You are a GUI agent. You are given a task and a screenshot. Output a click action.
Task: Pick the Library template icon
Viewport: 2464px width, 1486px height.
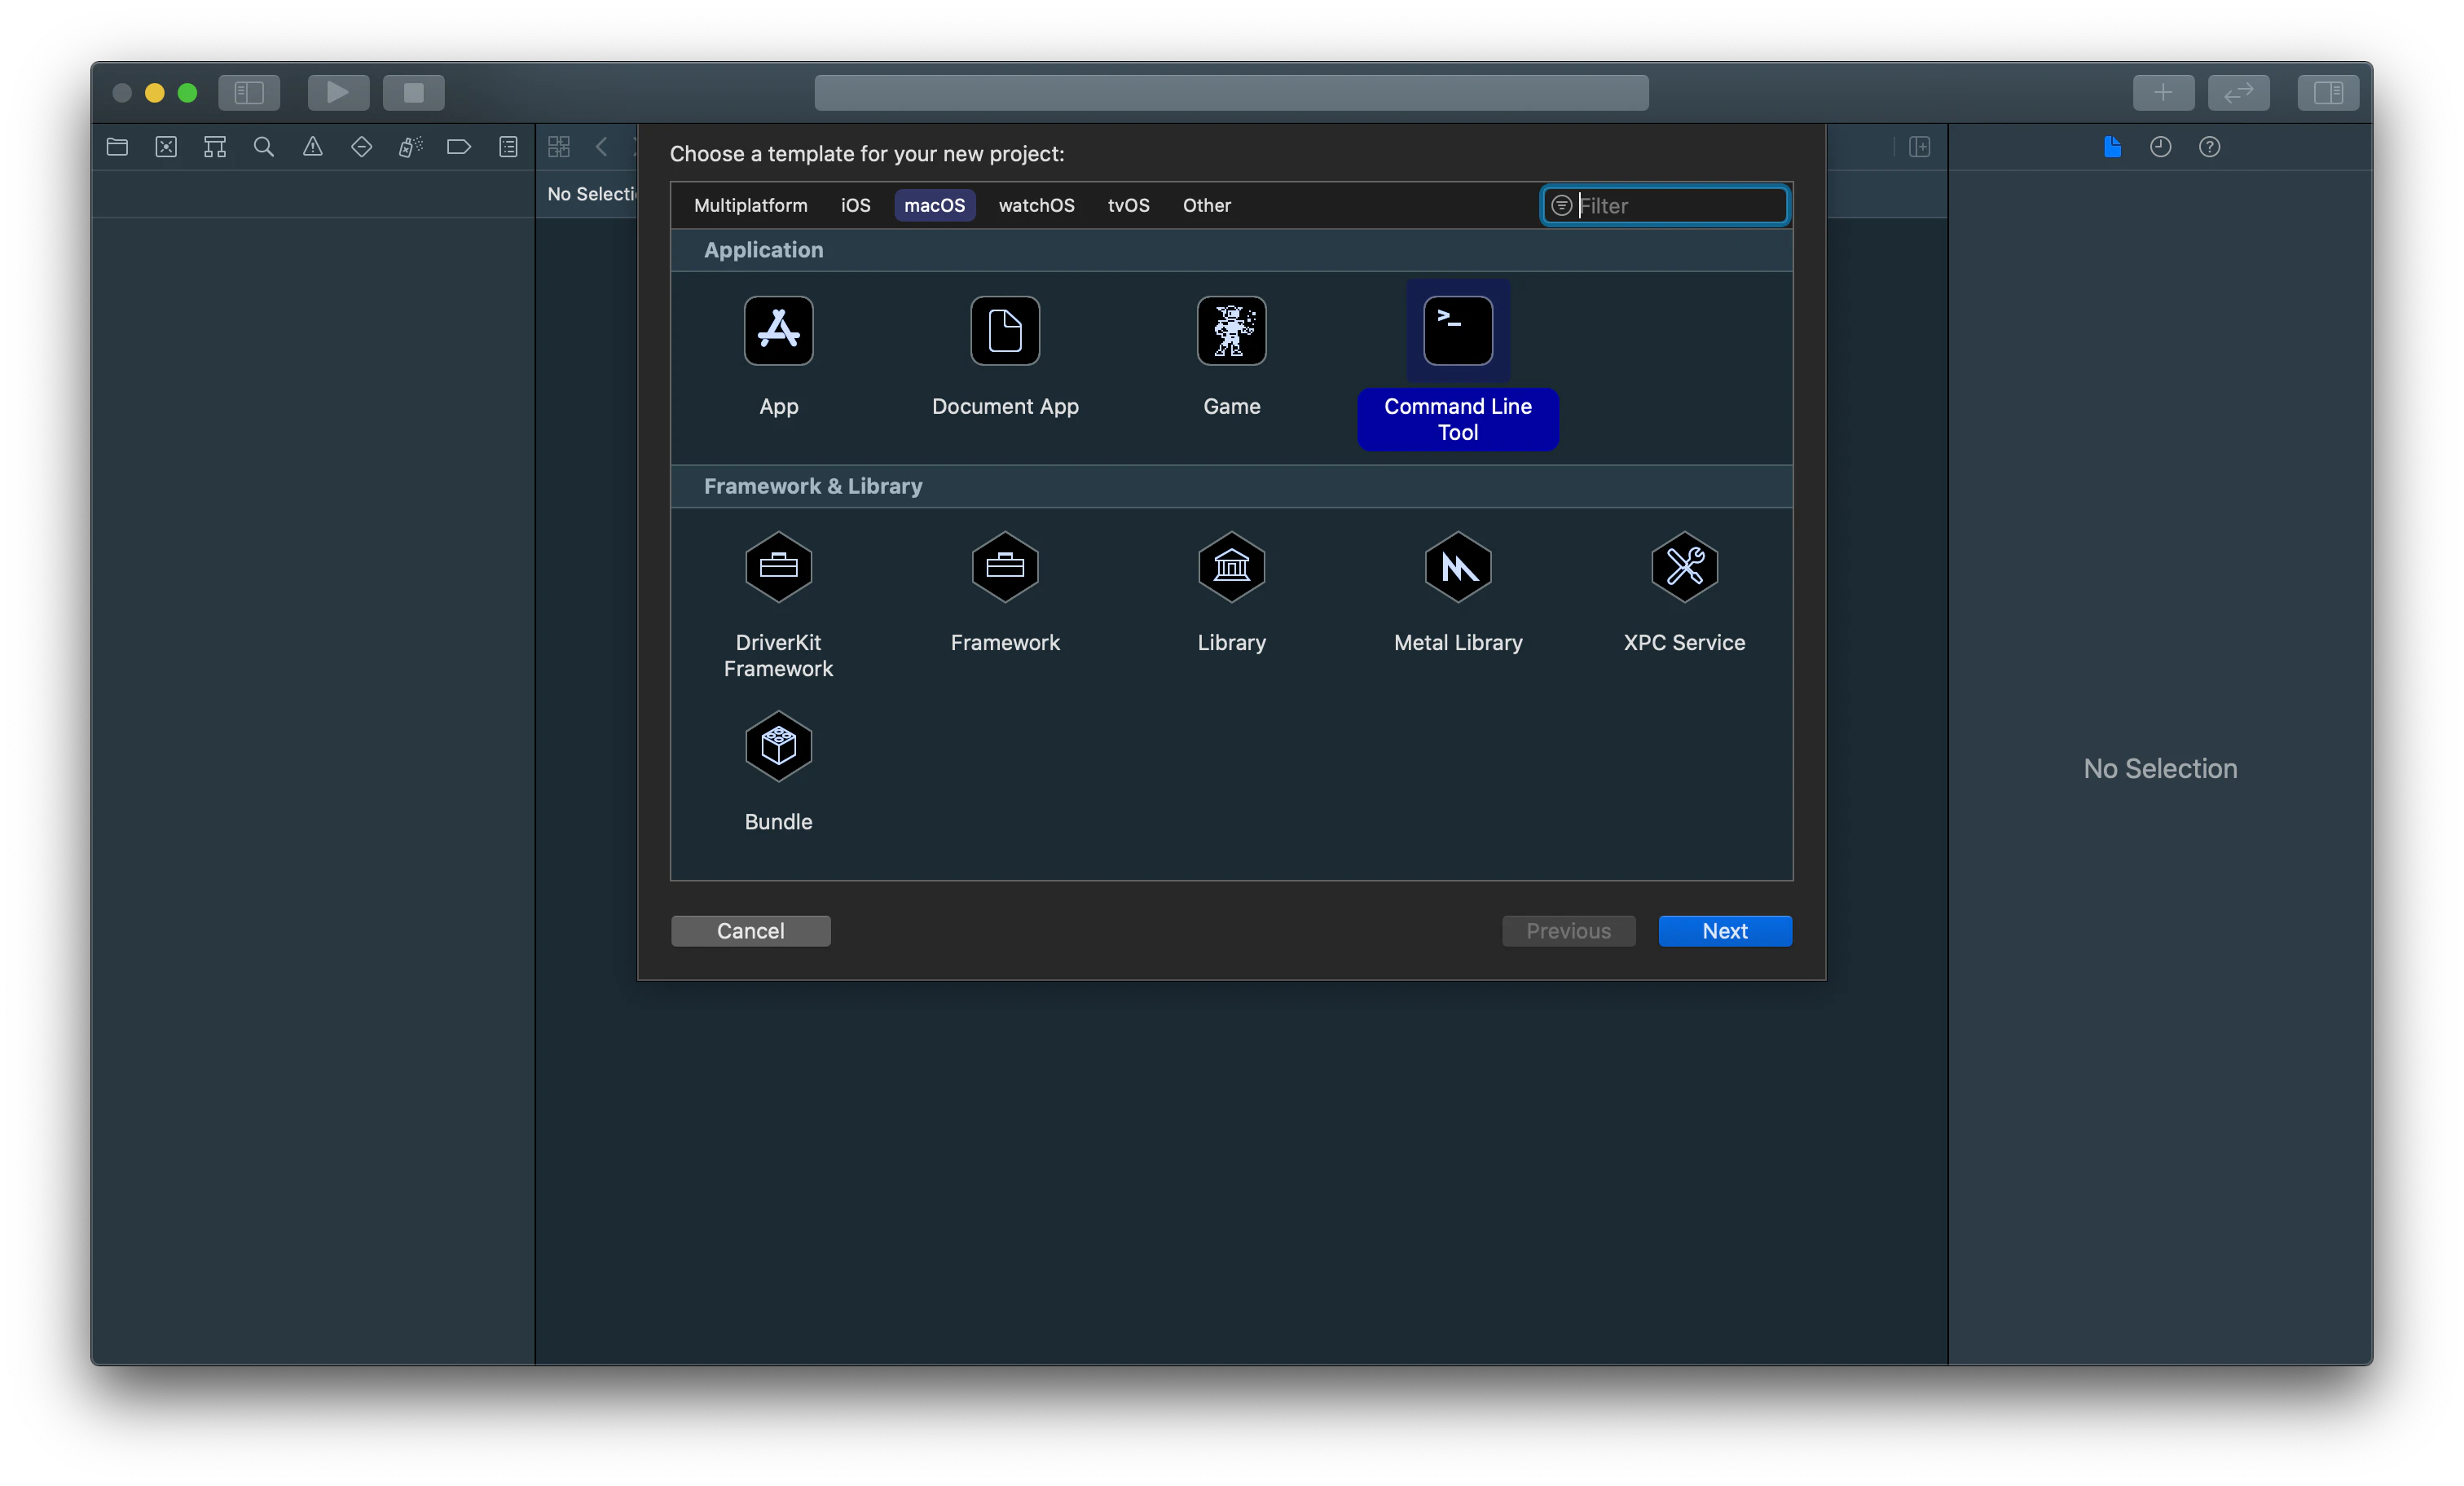pos(1231,567)
